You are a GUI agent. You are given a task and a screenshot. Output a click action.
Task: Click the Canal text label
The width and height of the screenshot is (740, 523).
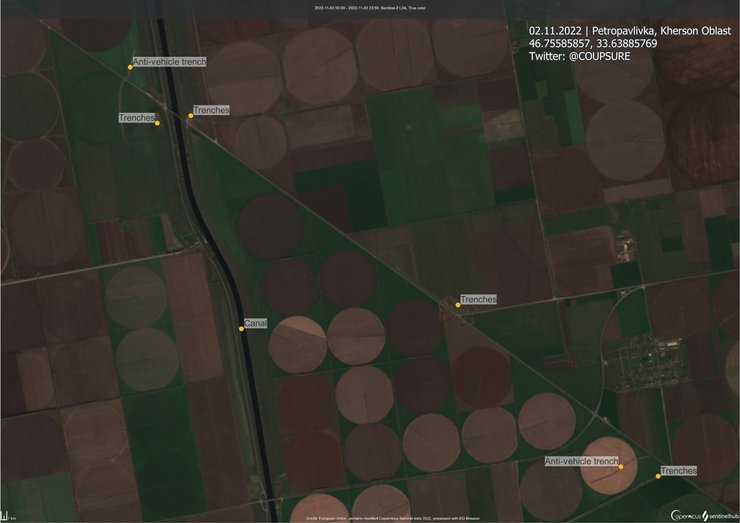click(x=256, y=324)
